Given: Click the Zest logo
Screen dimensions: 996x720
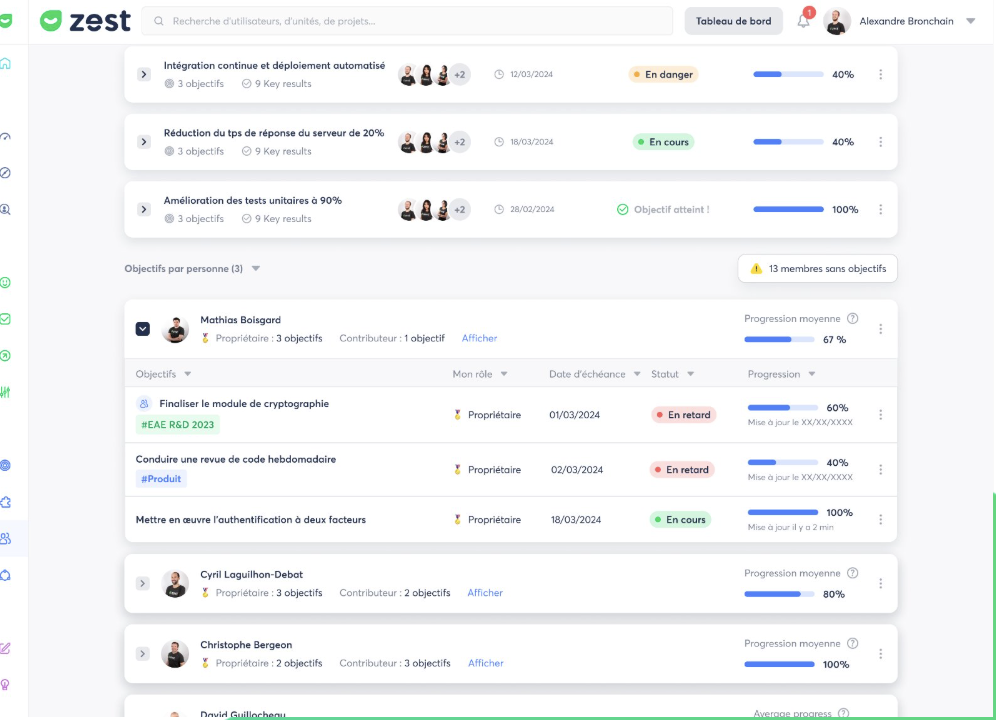Looking at the screenshot, I should point(85,21).
